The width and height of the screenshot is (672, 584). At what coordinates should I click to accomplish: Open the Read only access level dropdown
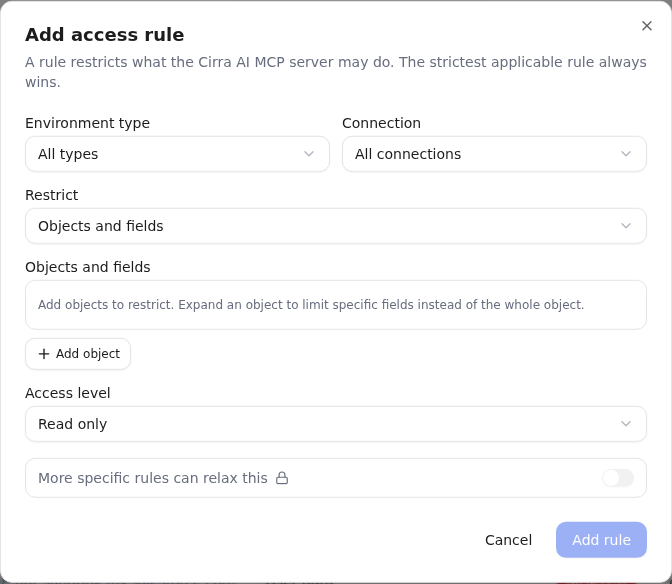(336, 424)
